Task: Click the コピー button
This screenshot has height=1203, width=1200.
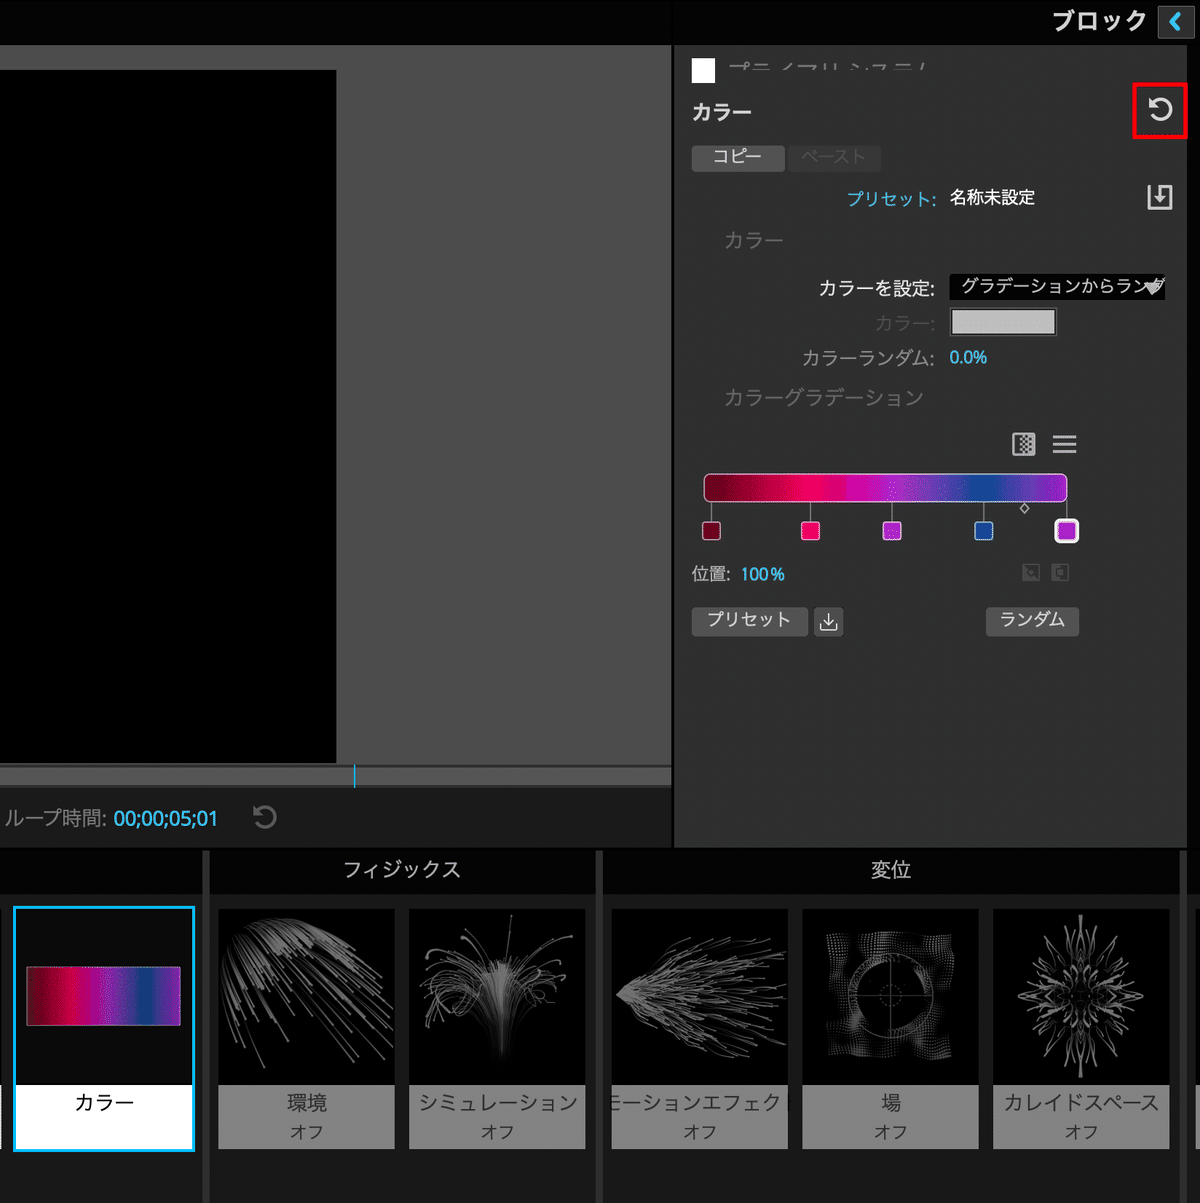Action: pos(738,157)
